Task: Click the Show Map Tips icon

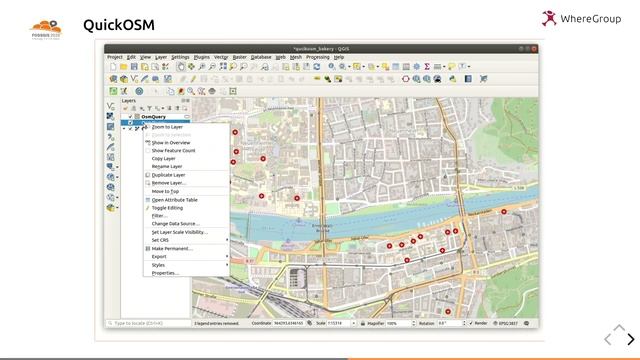Action: tap(451, 67)
